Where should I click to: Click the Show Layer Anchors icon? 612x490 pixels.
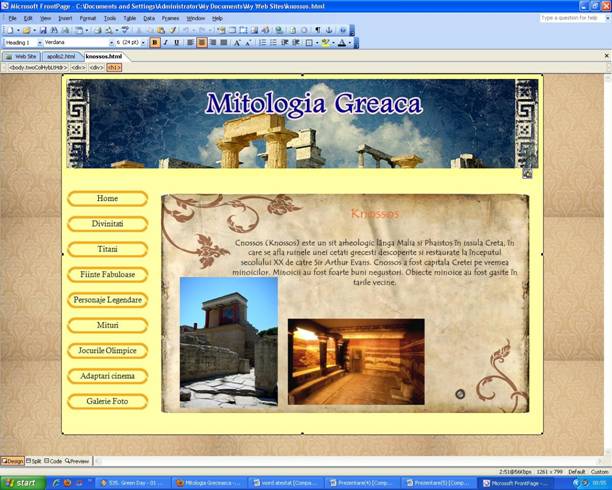coord(329,30)
